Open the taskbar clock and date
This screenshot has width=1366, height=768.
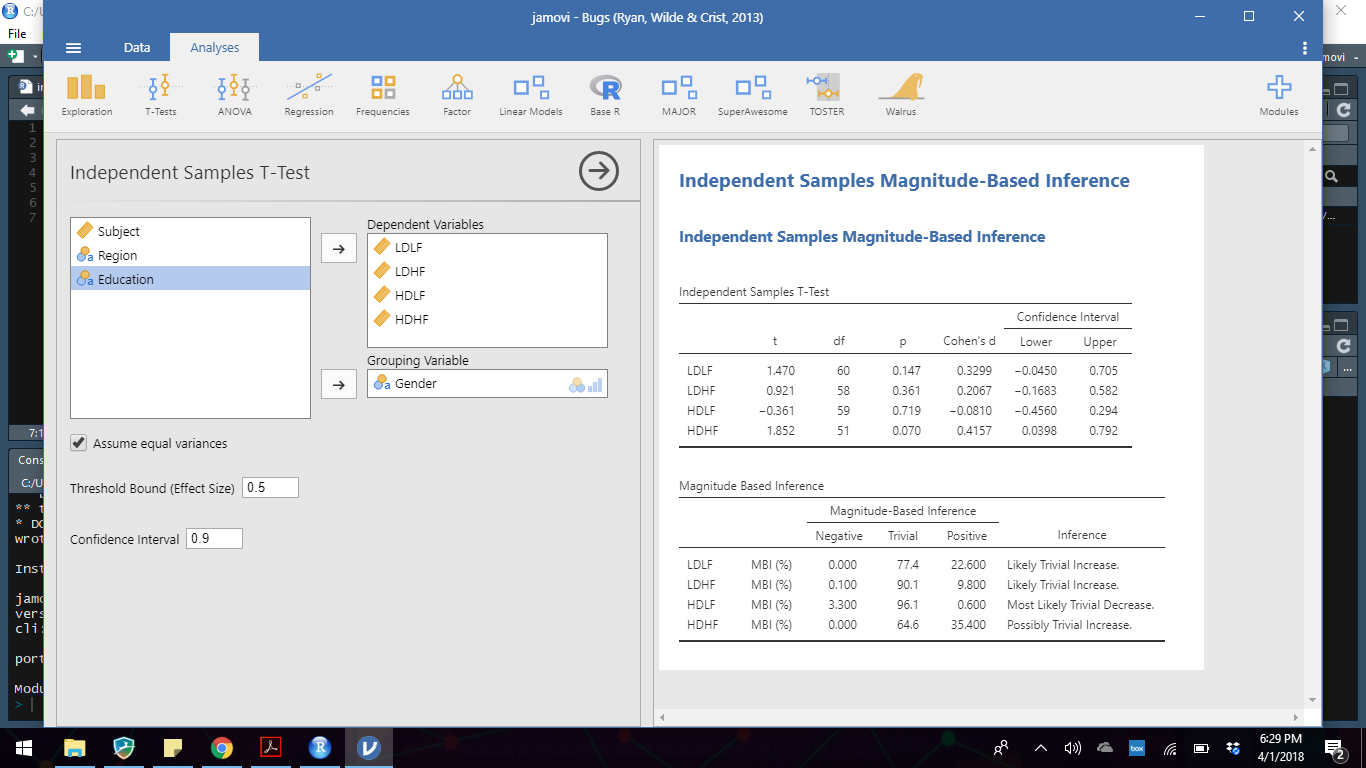[1280, 747]
